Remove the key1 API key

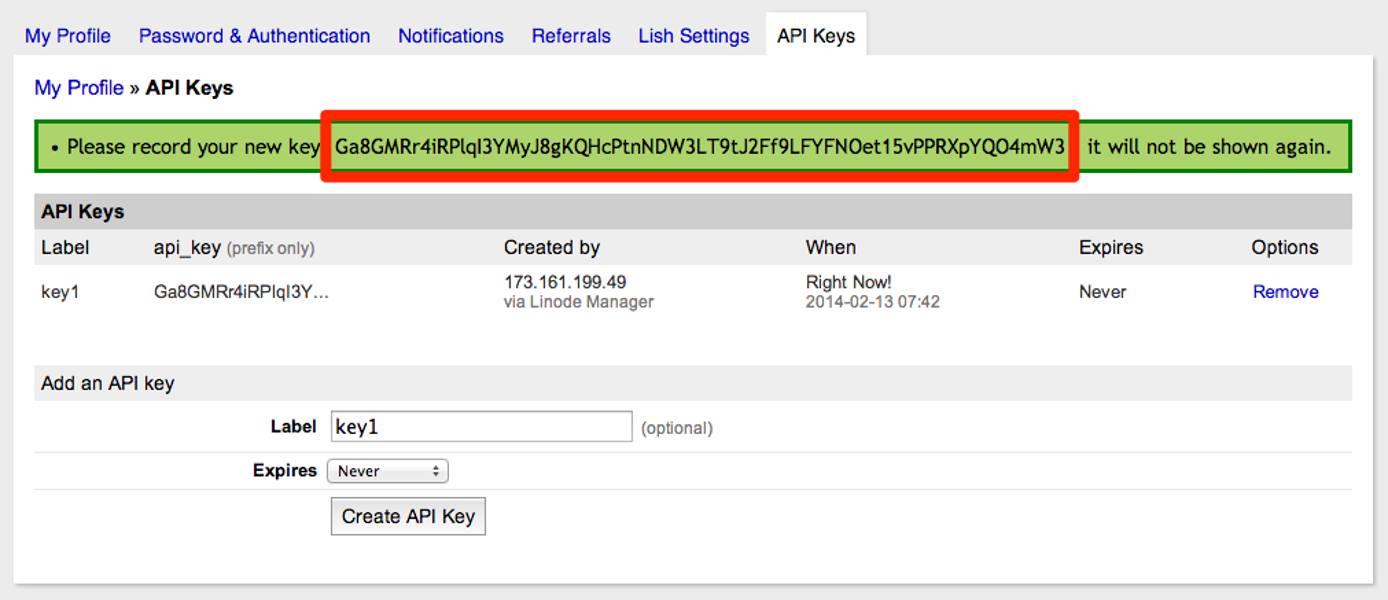click(1284, 292)
